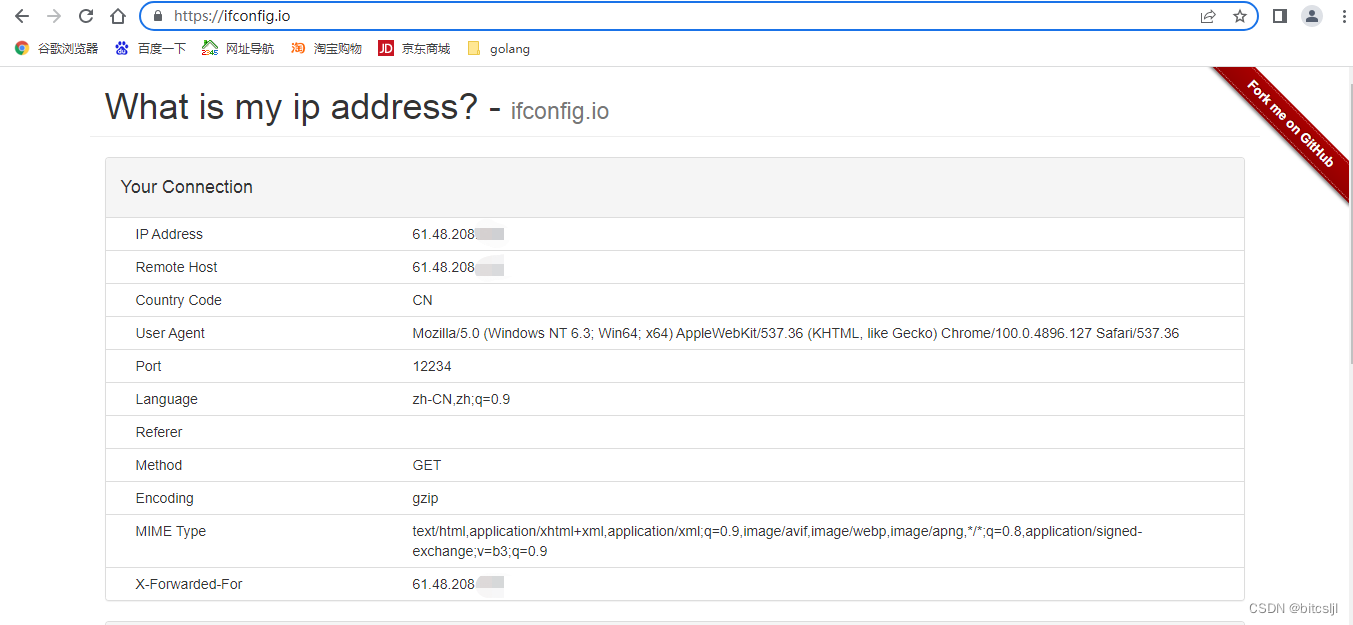Click the Referer row label
1353x625 pixels.
(x=159, y=432)
